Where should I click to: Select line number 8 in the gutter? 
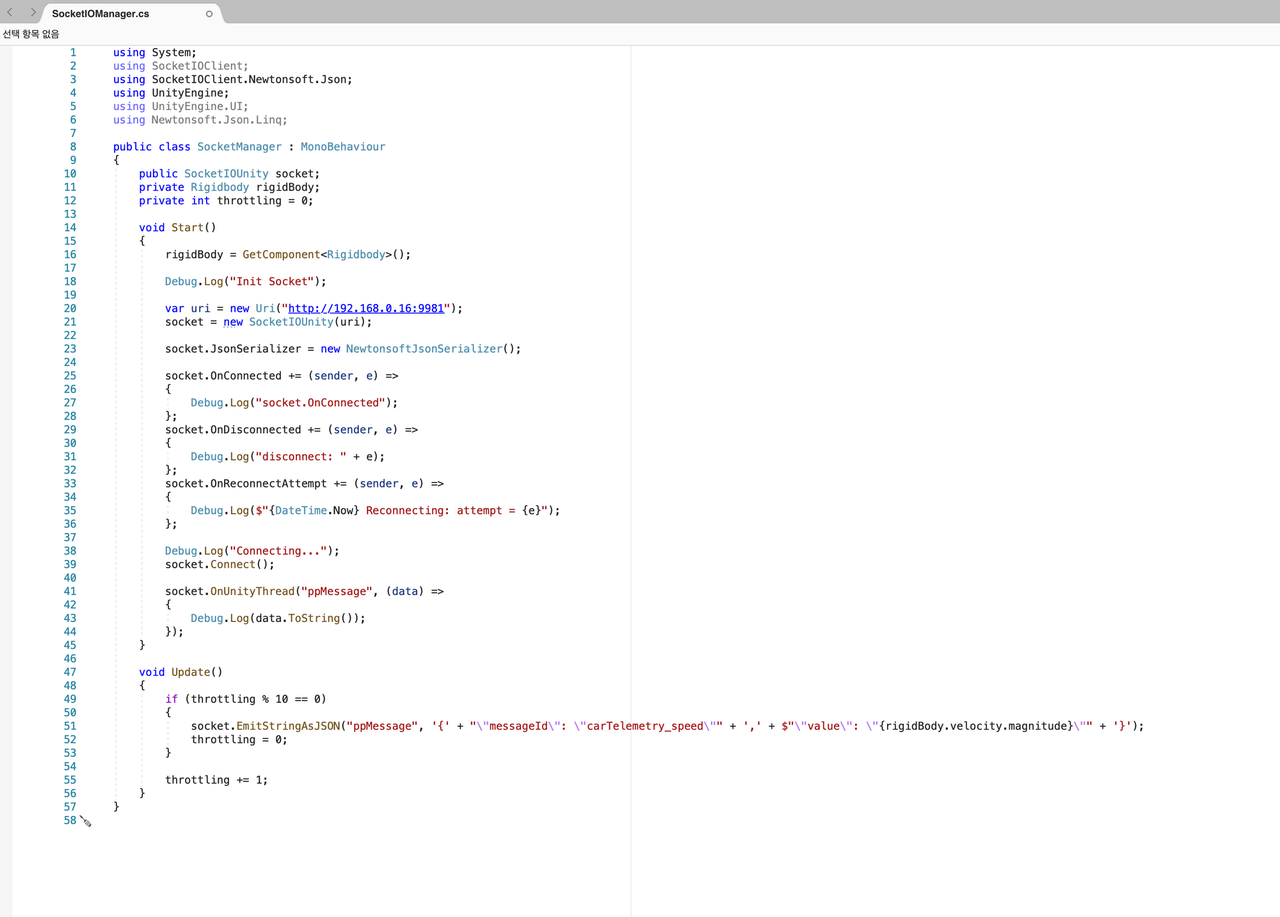[73, 147]
